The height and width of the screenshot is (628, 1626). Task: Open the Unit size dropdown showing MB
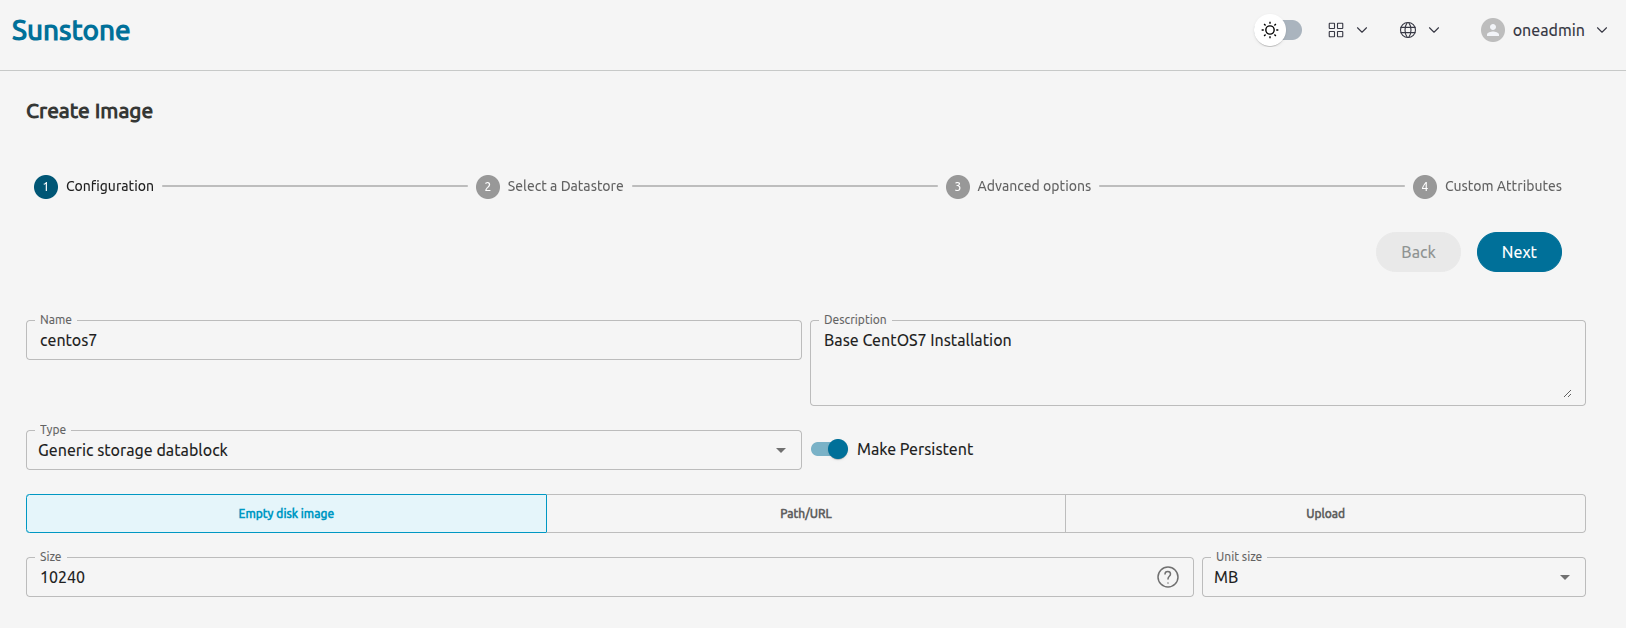point(1394,577)
